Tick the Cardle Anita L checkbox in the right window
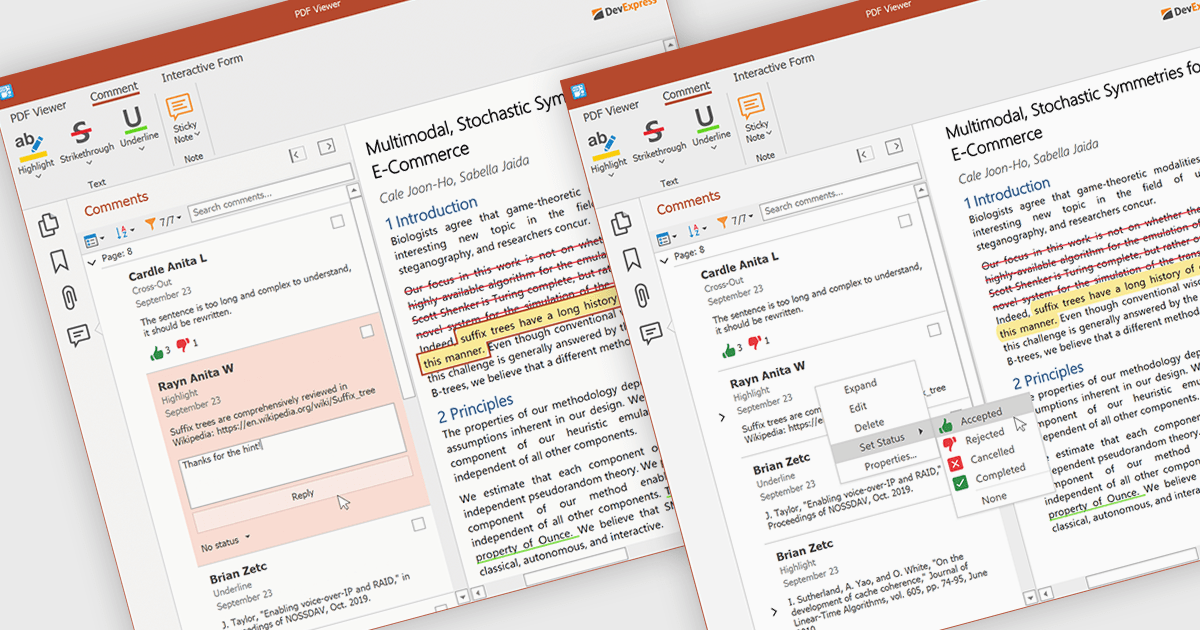 [x=905, y=221]
